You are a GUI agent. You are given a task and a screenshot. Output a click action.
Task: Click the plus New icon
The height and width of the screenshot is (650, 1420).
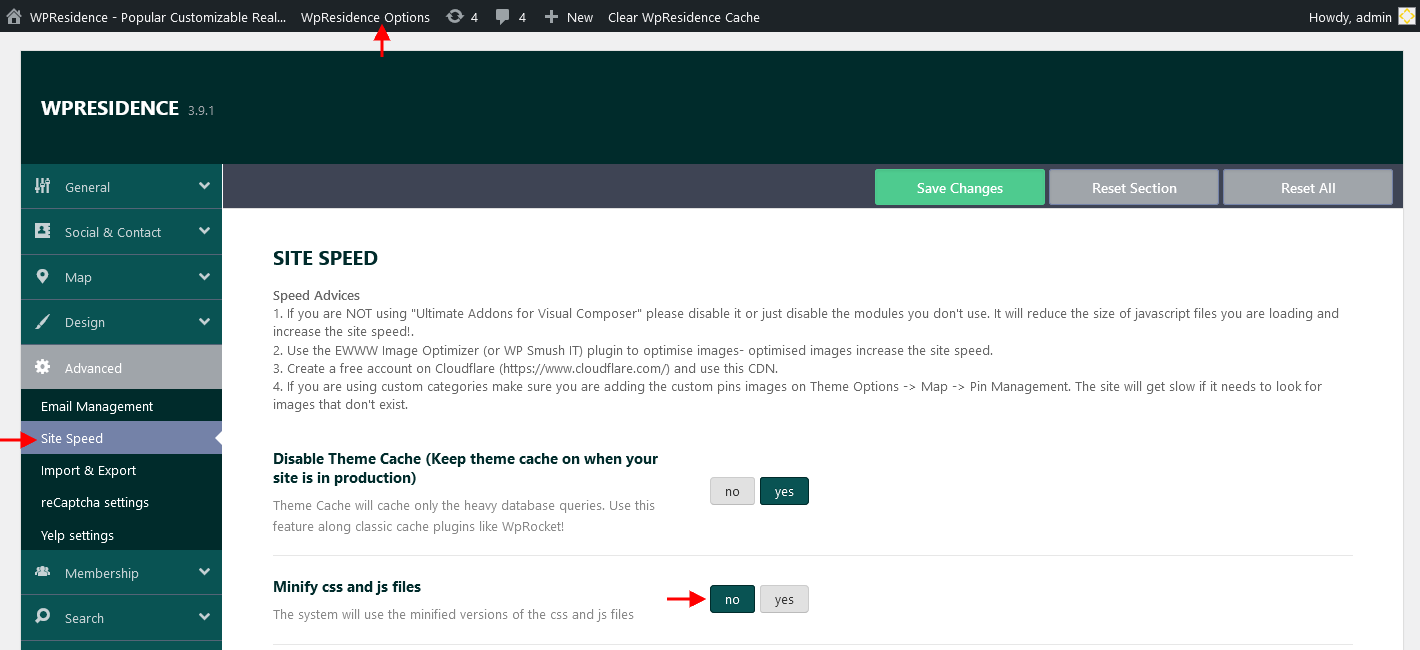tap(551, 17)
